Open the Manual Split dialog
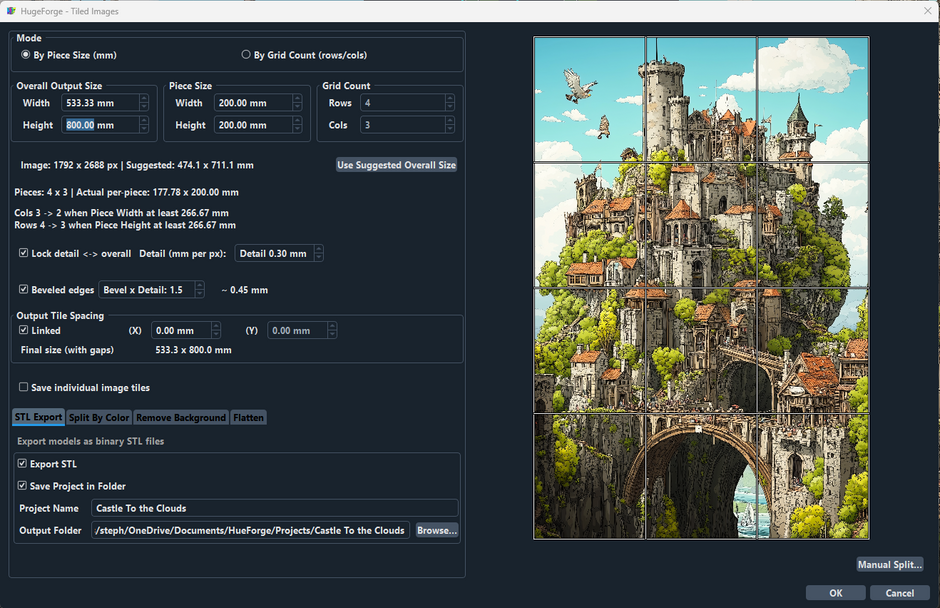The width and height of the screenshot is (940, 608). (x=889, y=564)
